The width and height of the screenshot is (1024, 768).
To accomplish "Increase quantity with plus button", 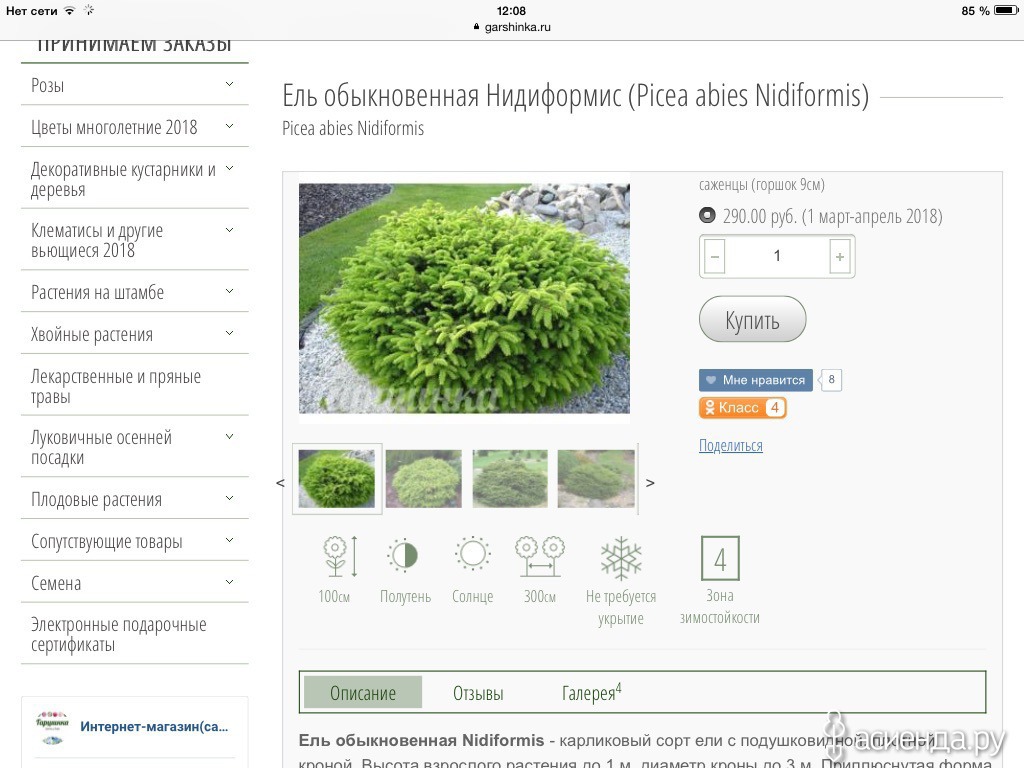I will click(x=840, y=257).
